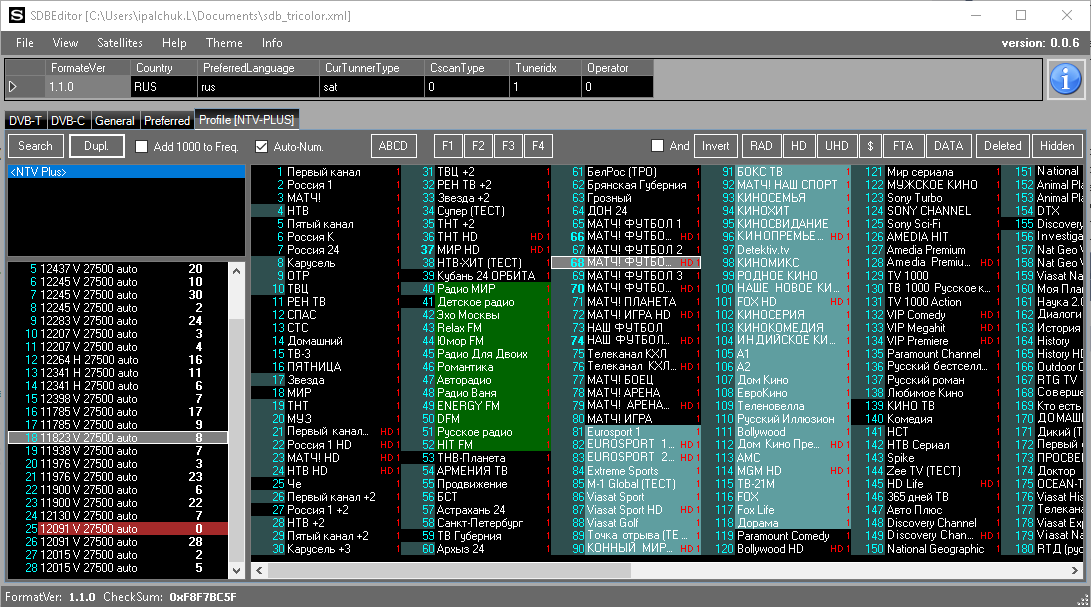Viewport: 1091px width, 607px height.
Task: Click the Invert filter button
Action: click(715, 146)
